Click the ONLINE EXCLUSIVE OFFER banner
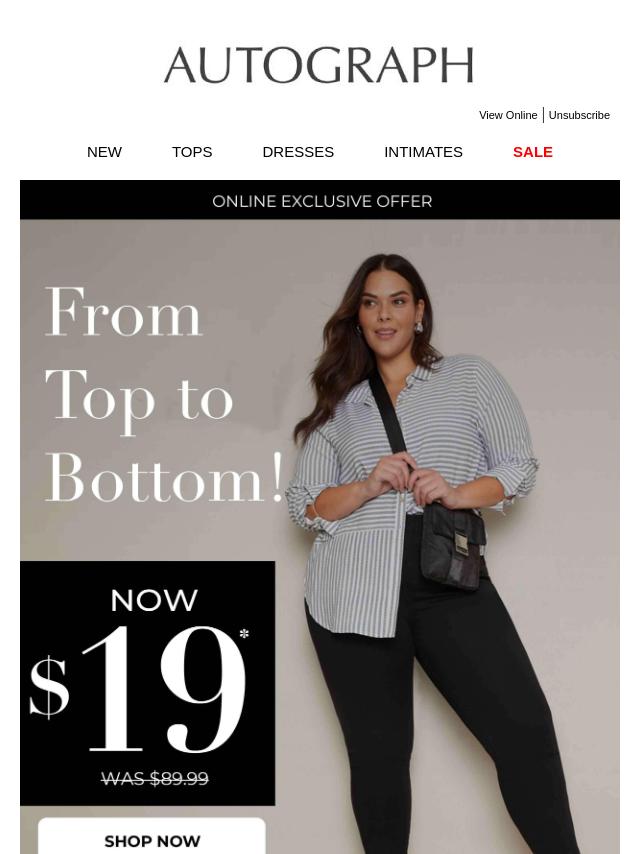The width and height of the screenshot is (640, 854). pyautogui.click(x=320, y=200)
